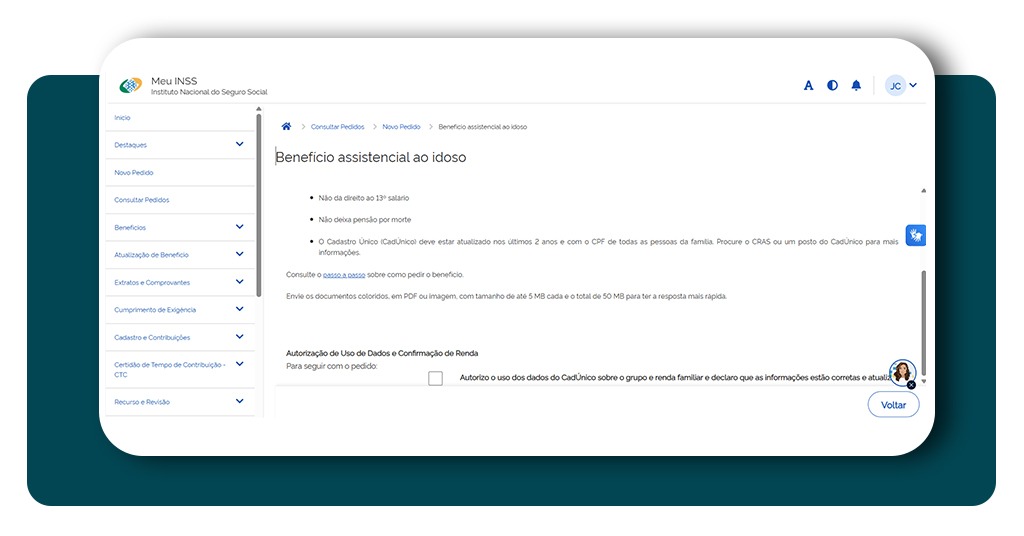Select Novo Pedido in the sidebar
This screenshot has height=536, width=1024.
point(180,172)
